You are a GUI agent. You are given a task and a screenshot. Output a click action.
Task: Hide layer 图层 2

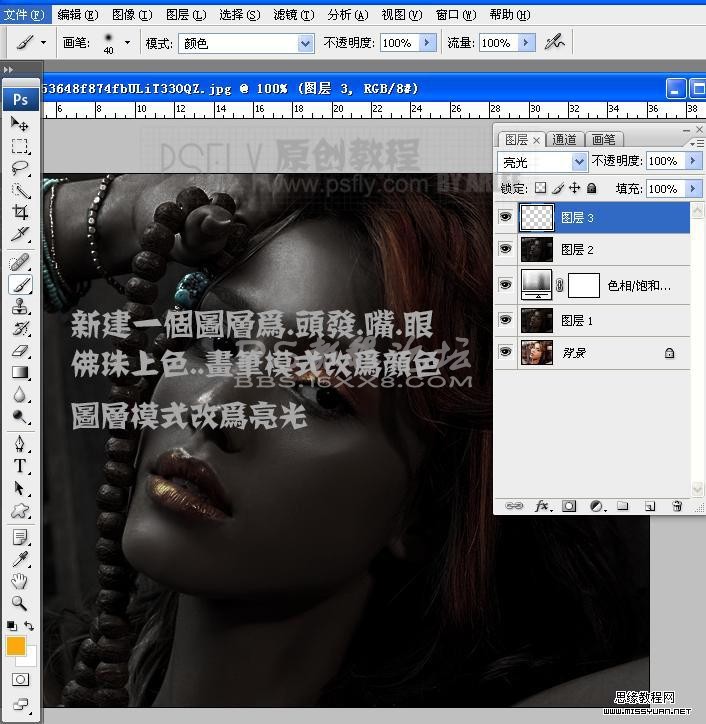506,249
